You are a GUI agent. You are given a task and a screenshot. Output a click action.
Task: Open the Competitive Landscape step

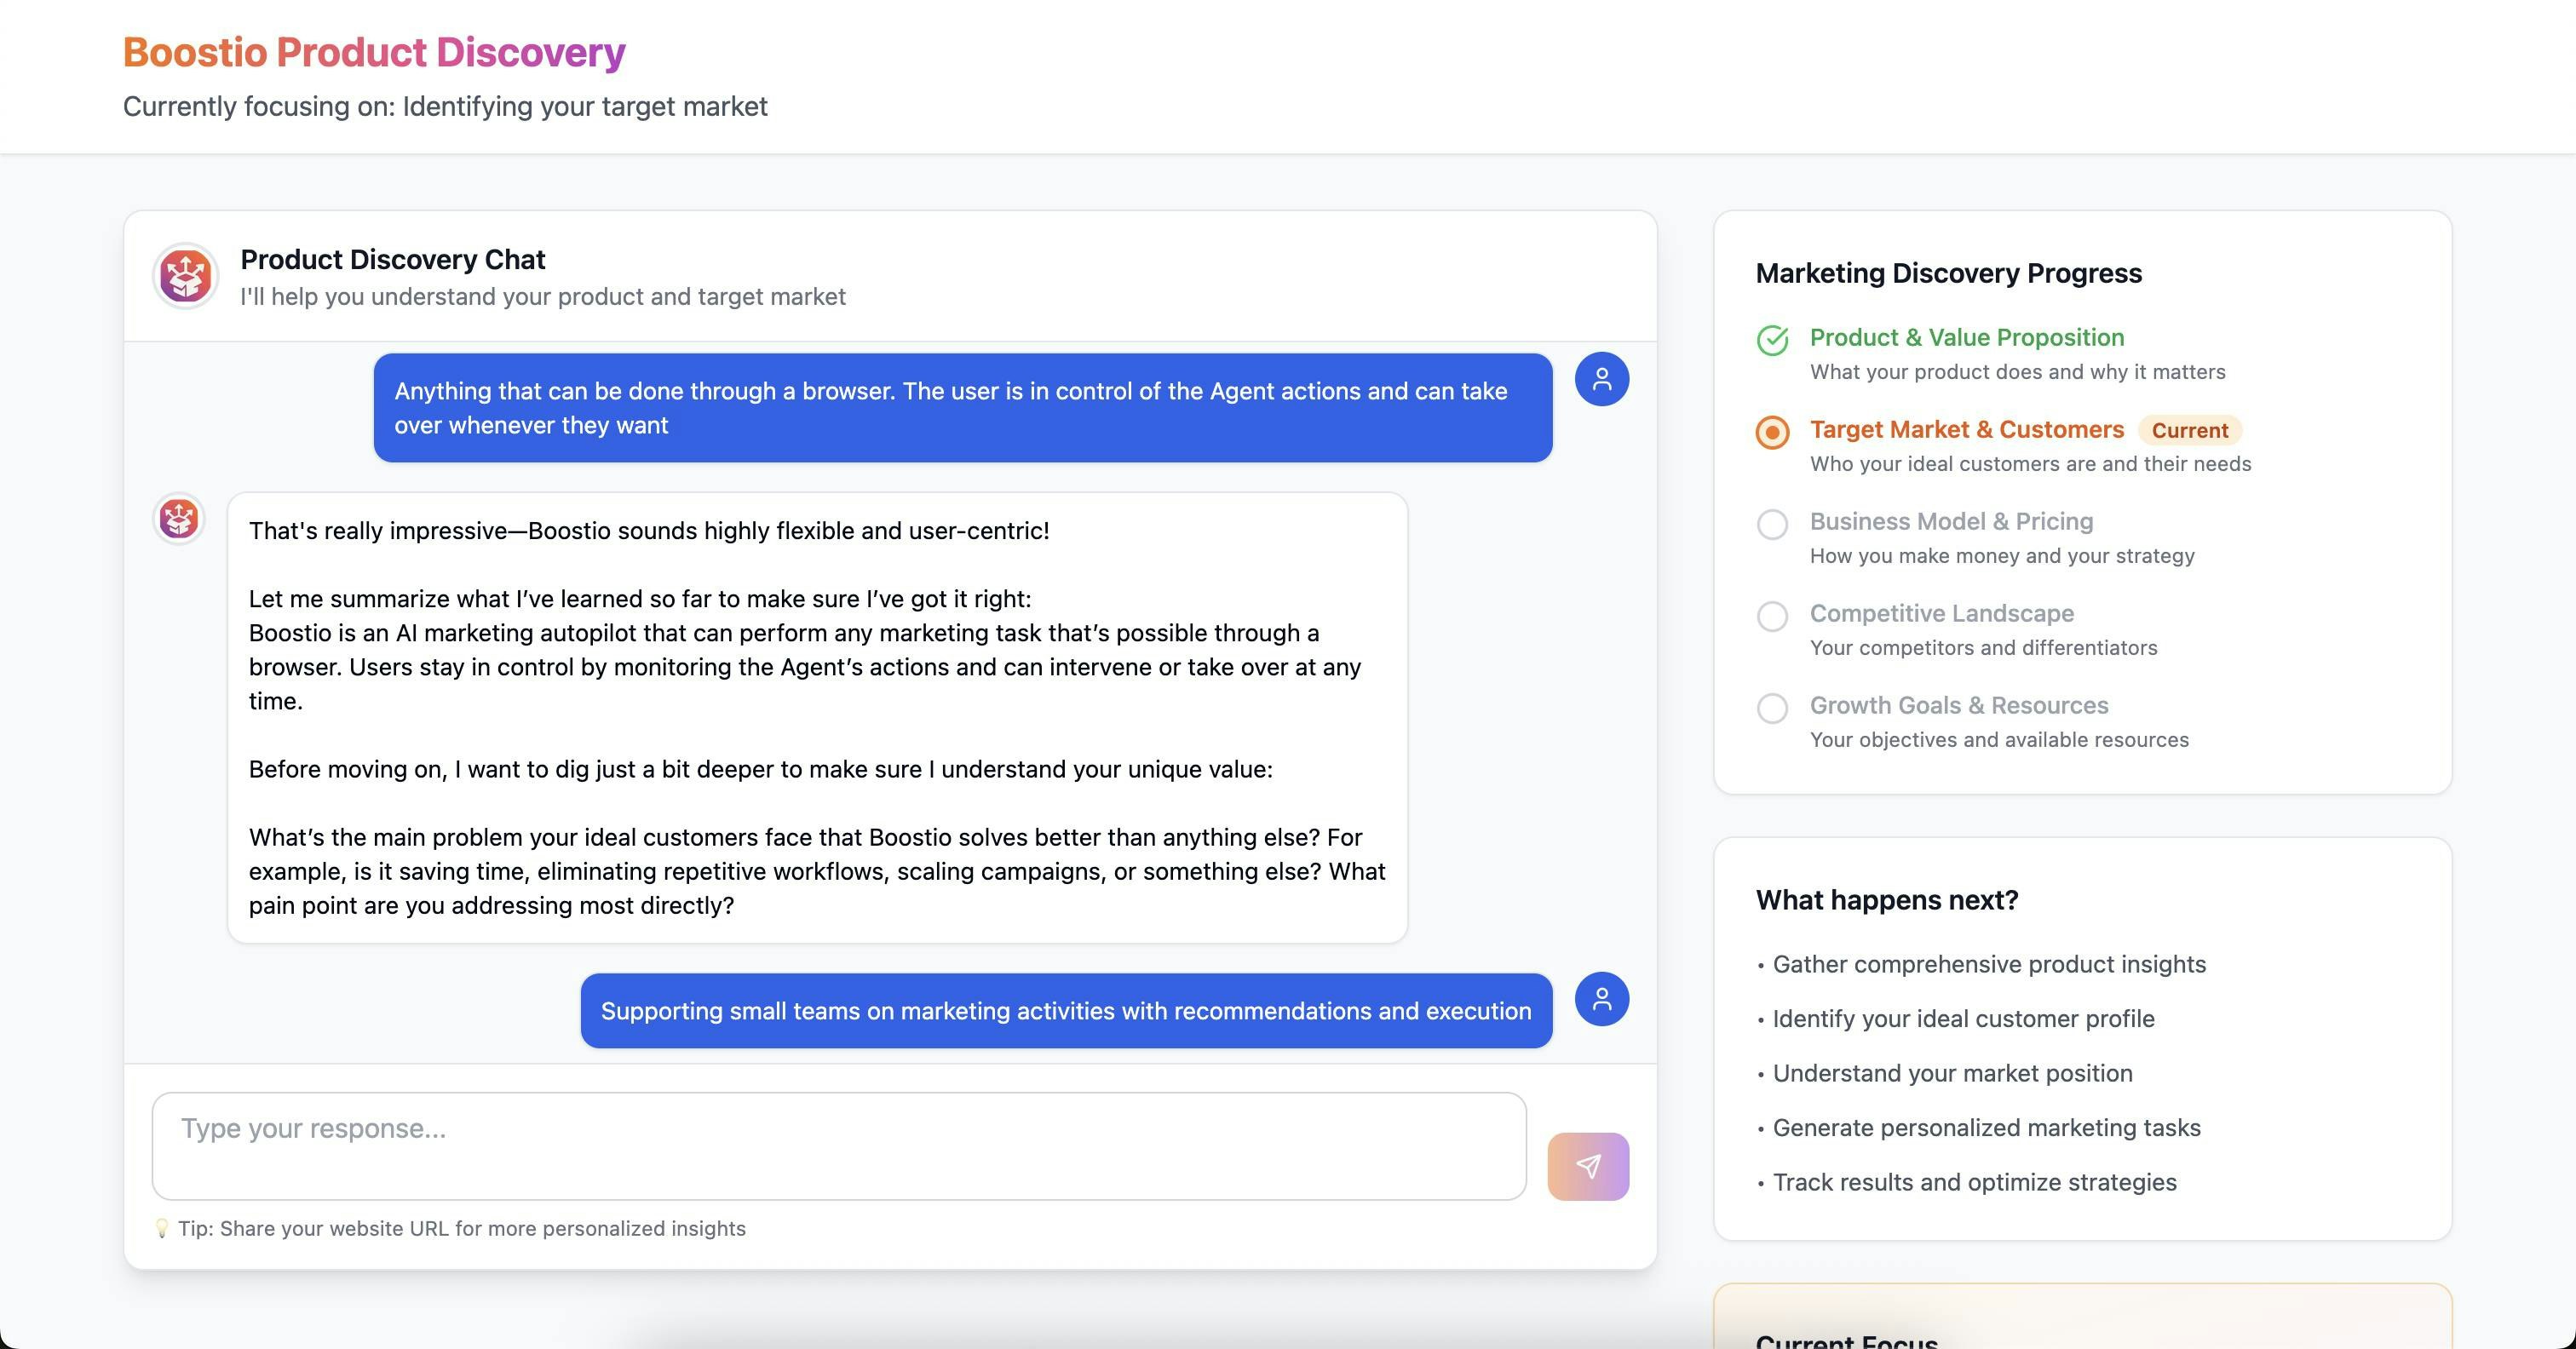pos(1942,614)
